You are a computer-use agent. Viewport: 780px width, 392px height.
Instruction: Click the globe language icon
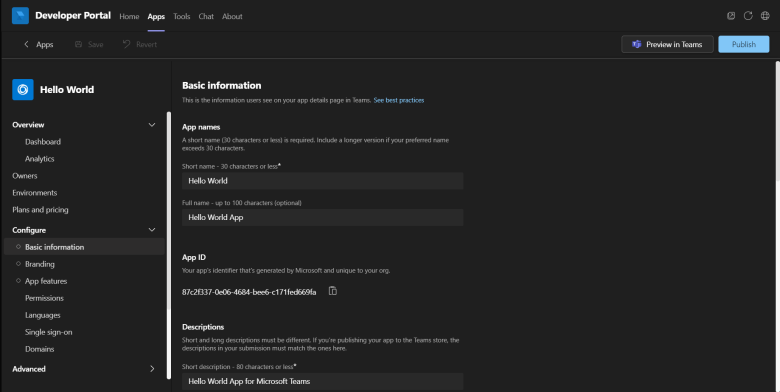[x=765, y=16]
